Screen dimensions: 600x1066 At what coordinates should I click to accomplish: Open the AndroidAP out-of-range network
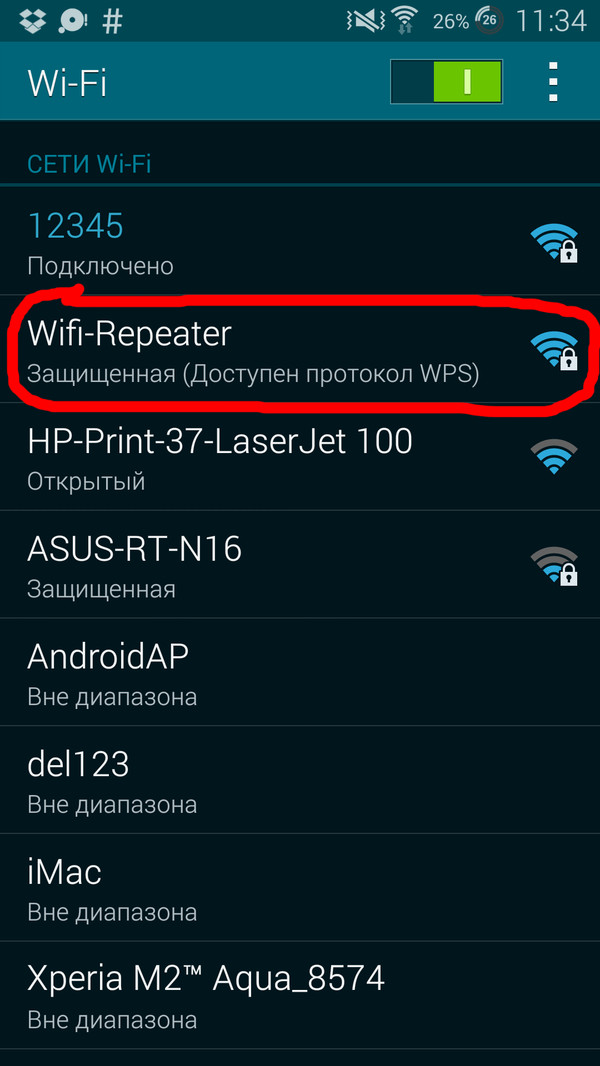pos(300,672)
